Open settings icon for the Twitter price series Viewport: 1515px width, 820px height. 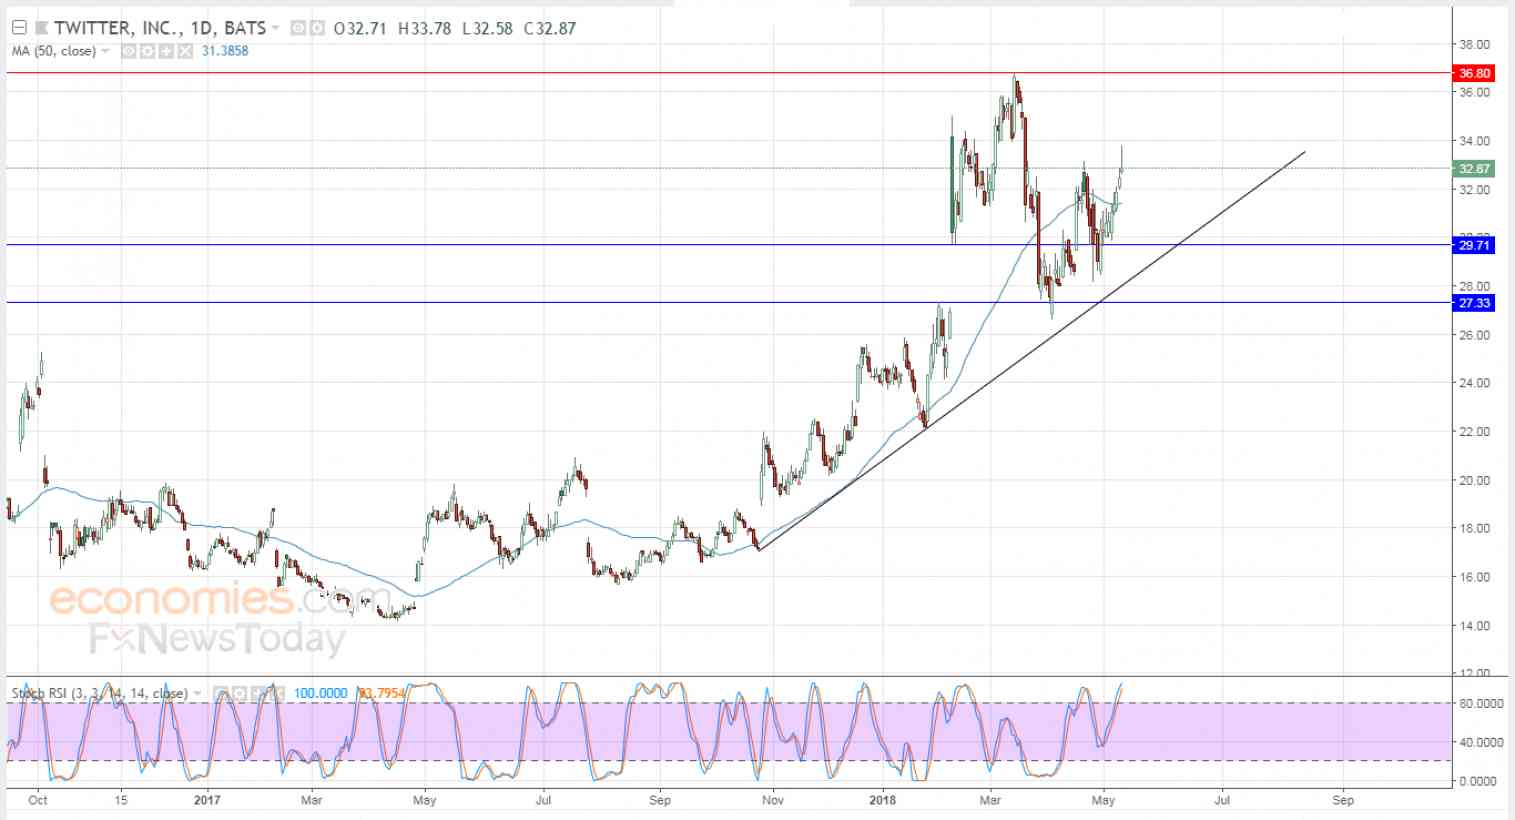[x=317, y=28]
